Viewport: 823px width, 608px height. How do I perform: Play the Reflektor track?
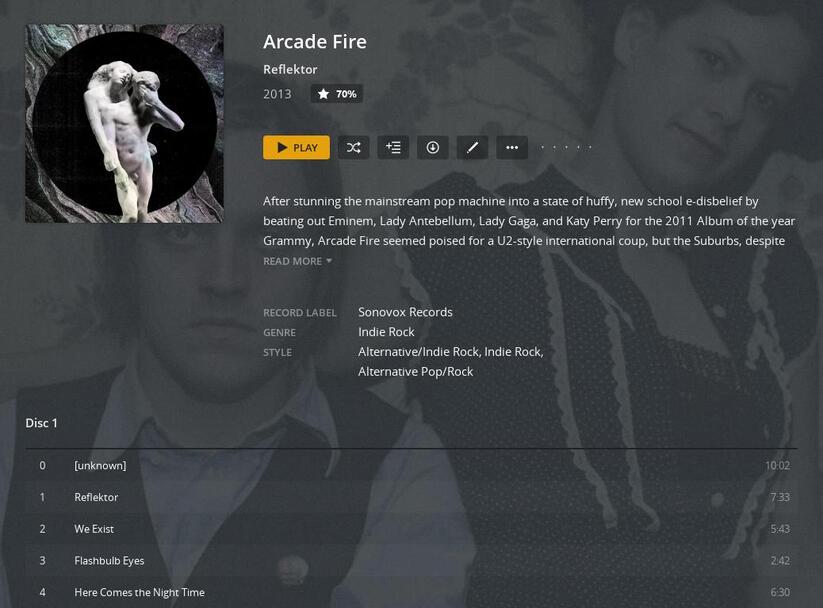coord(412,497)
